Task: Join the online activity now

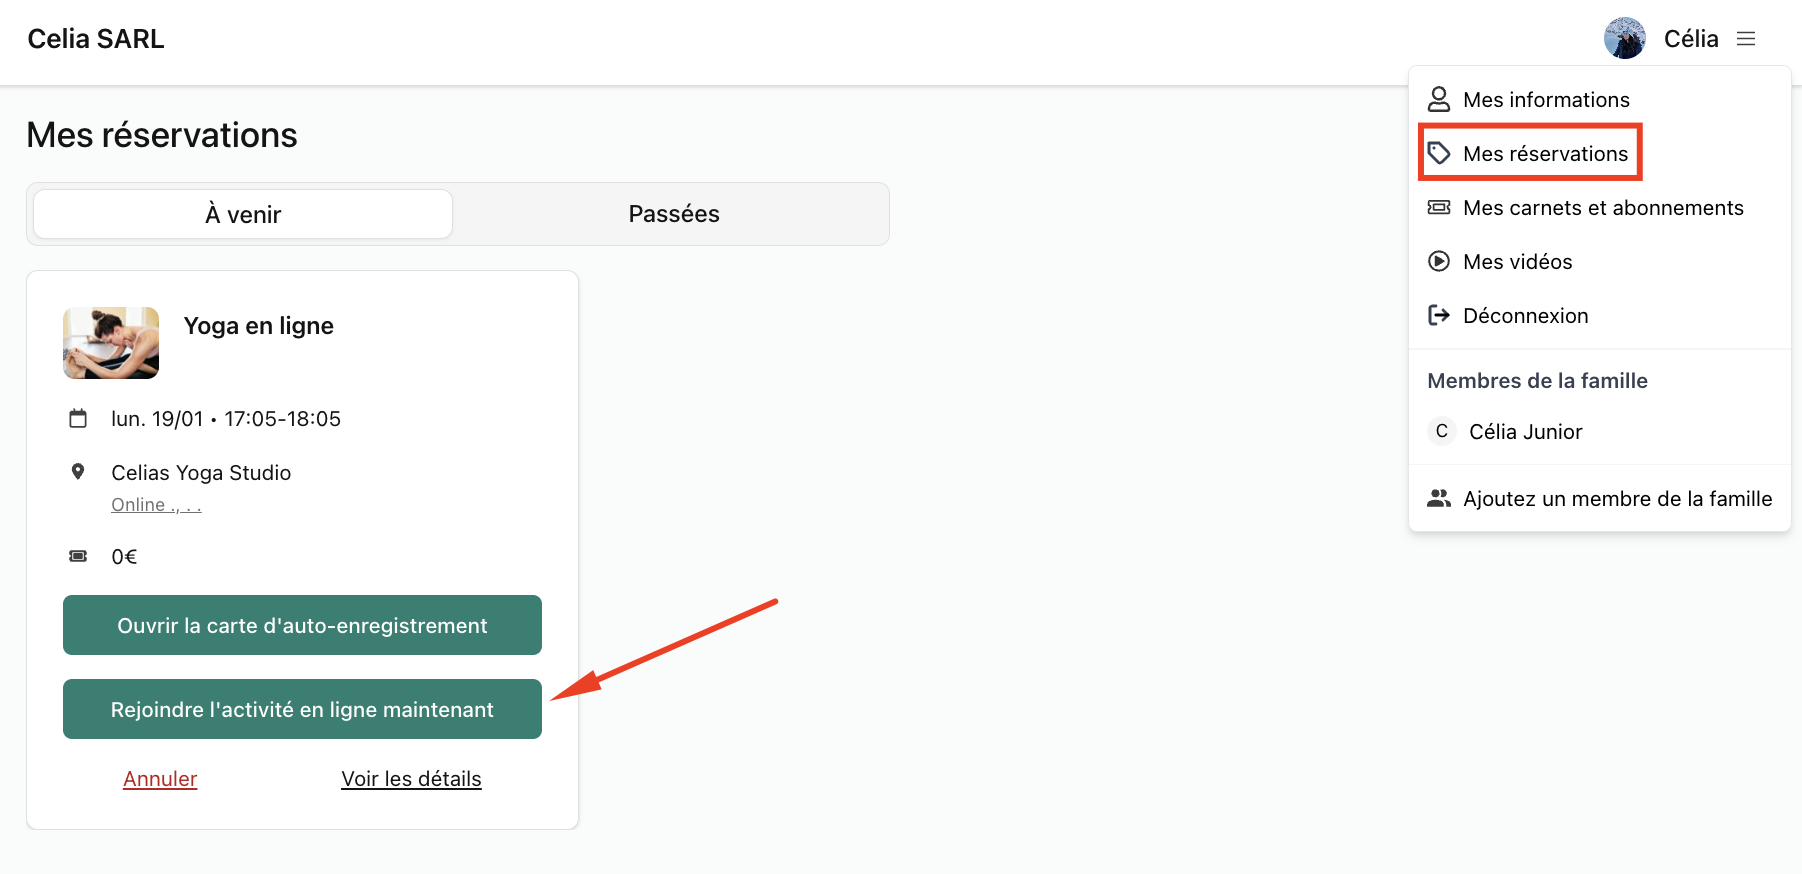Action: [x=302, y=709]
